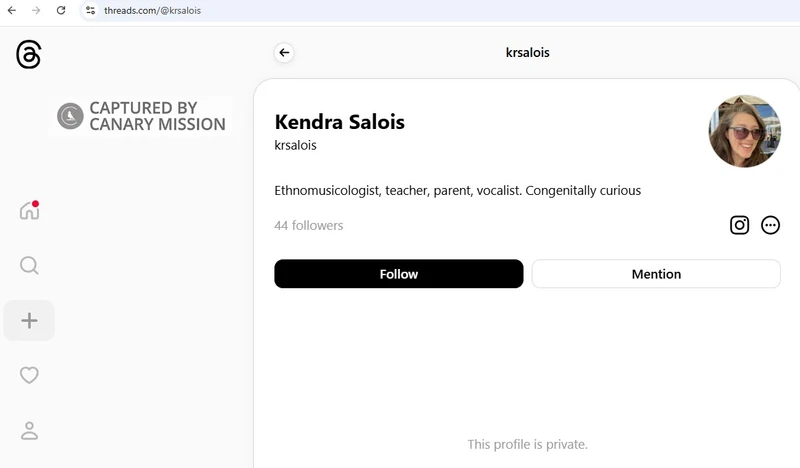Open Activity heart icon in sidebar
The height and width of the screenshot is (468, 800).
(29, 375)
